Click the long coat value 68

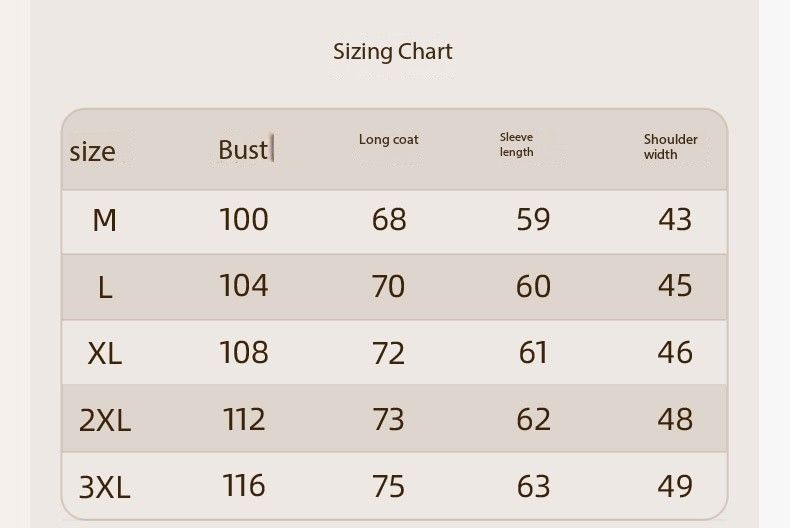[388, 219]
